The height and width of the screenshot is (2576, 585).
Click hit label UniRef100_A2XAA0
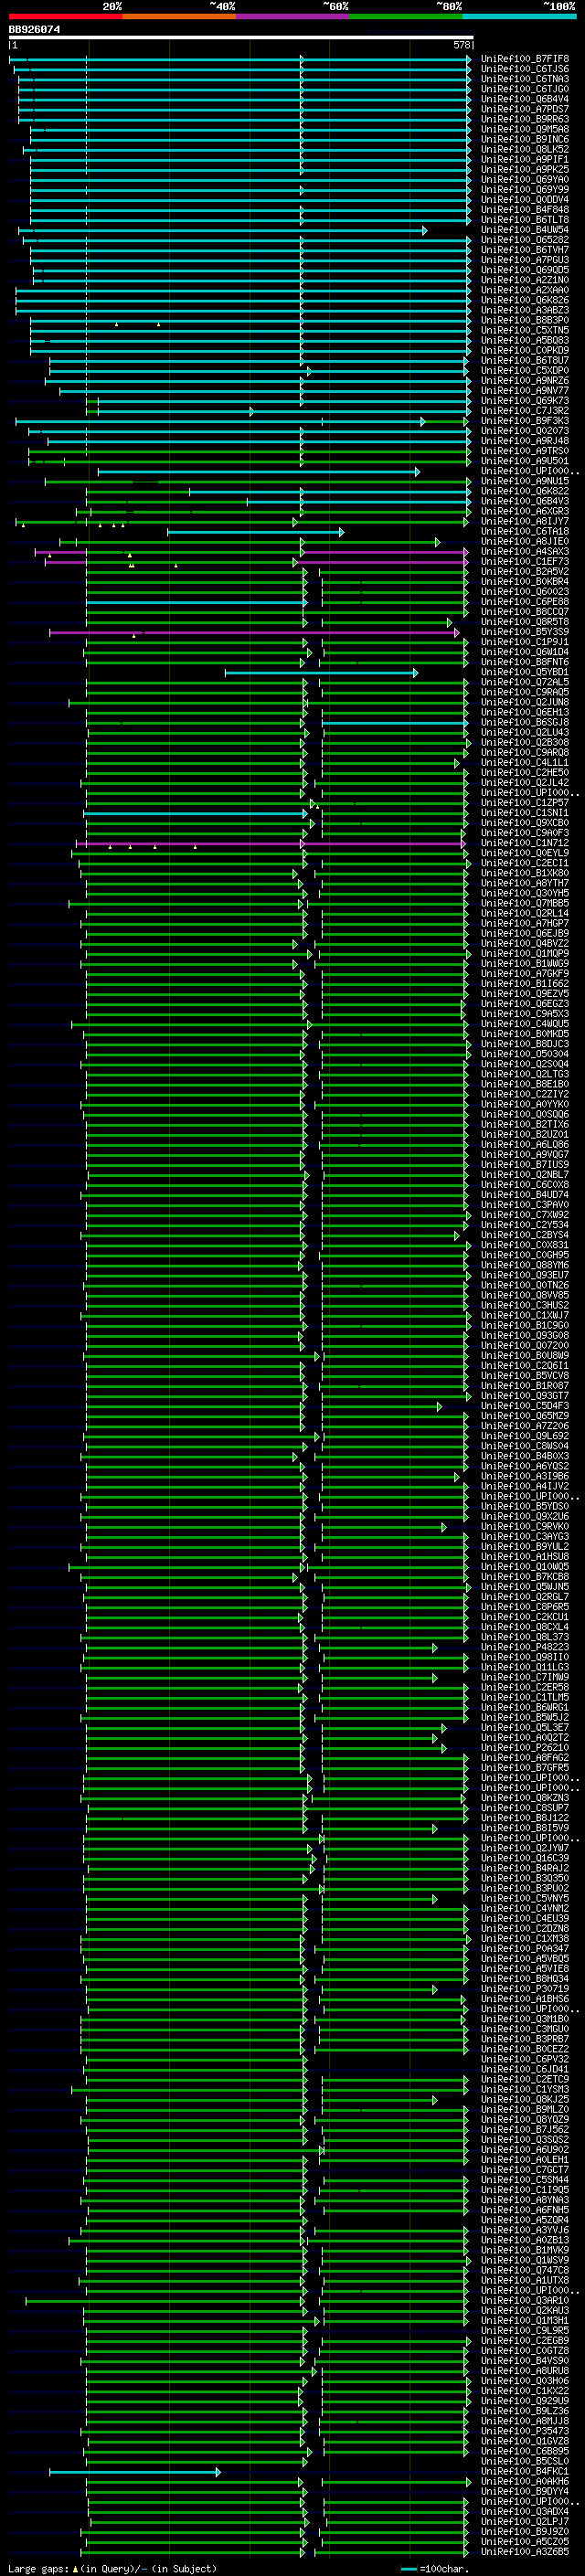tap(525, 290)
